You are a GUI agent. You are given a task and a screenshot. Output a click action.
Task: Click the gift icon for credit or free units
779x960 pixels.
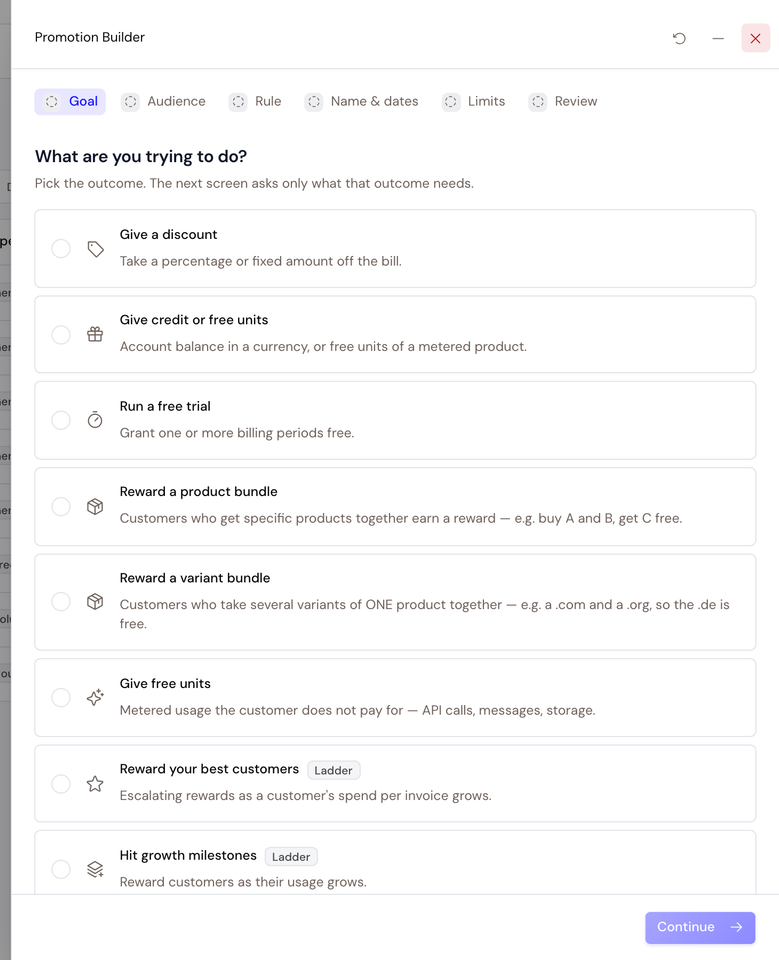point(95,334)
